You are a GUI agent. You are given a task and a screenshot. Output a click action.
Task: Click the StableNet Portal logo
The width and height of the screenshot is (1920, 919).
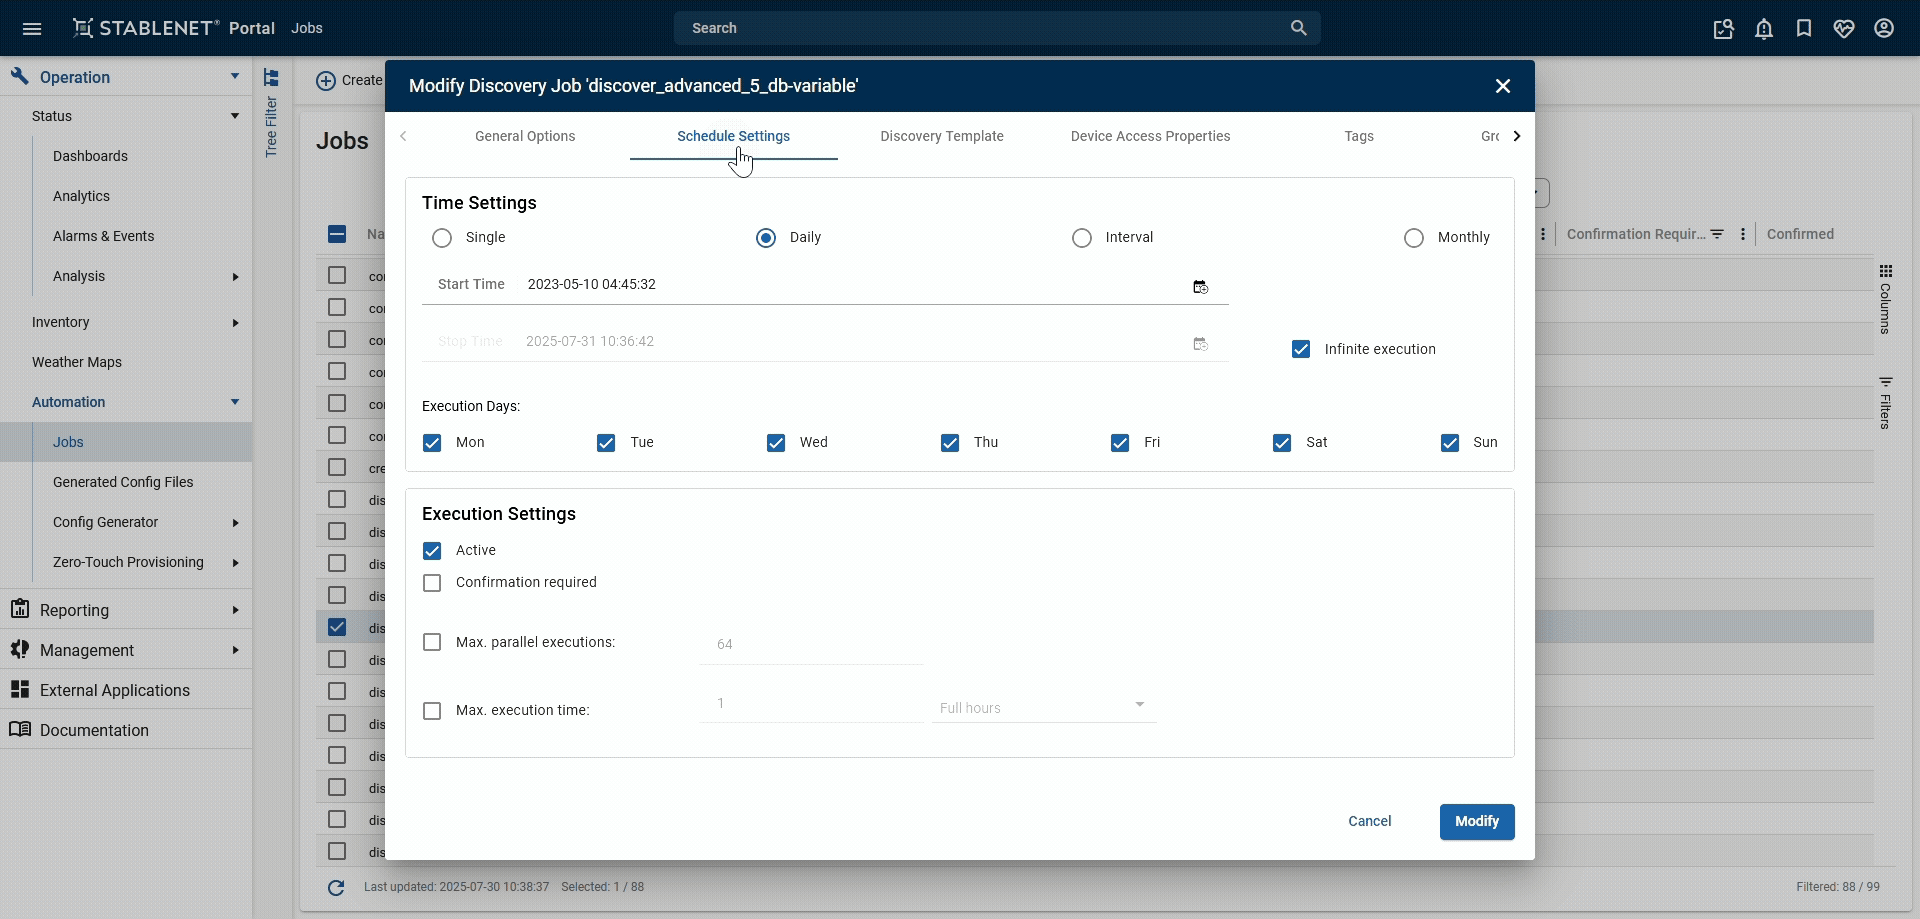coord(173,28)
